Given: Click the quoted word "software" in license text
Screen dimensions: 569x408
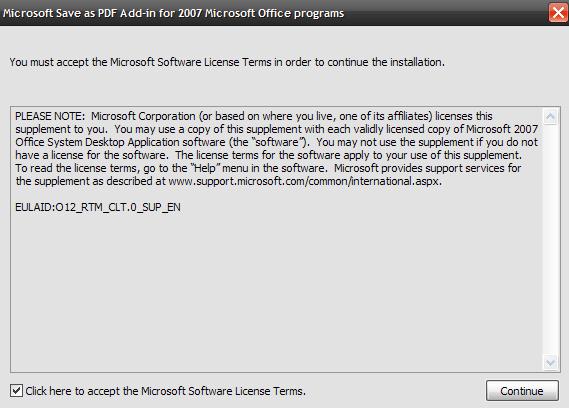Looking at the screenshot, I should point(277,142).
